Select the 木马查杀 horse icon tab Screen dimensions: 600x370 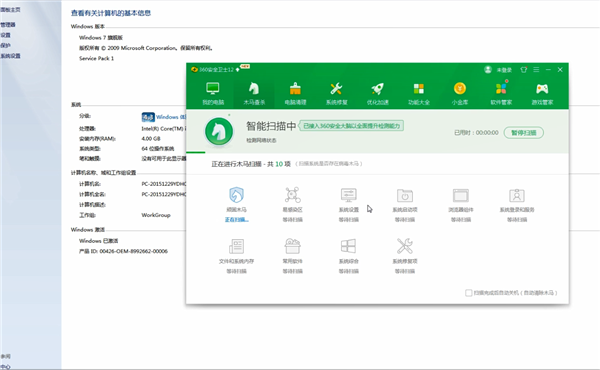click(254, 93)
